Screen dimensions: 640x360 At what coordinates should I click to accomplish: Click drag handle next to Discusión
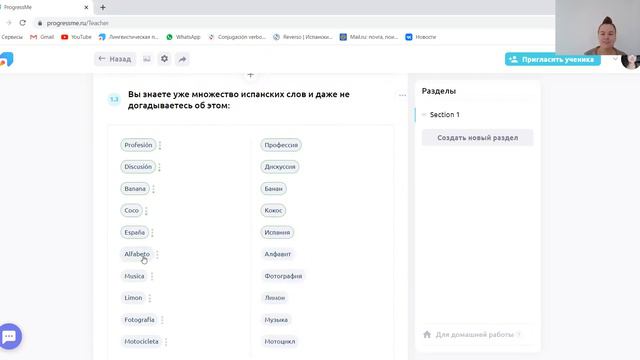[160, 167]
